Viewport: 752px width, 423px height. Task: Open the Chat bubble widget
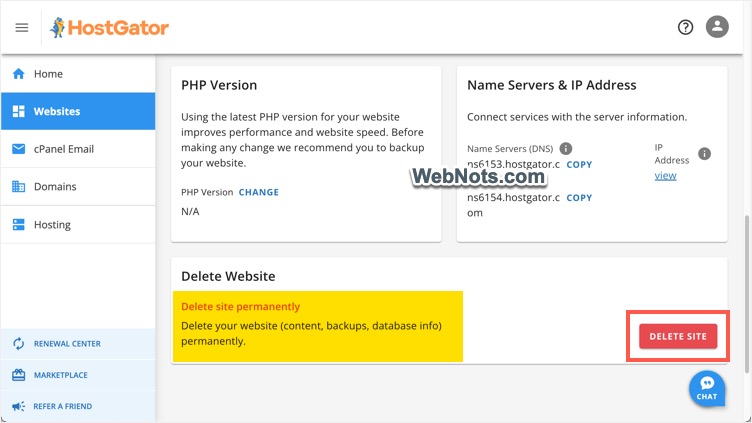(707, 388)
